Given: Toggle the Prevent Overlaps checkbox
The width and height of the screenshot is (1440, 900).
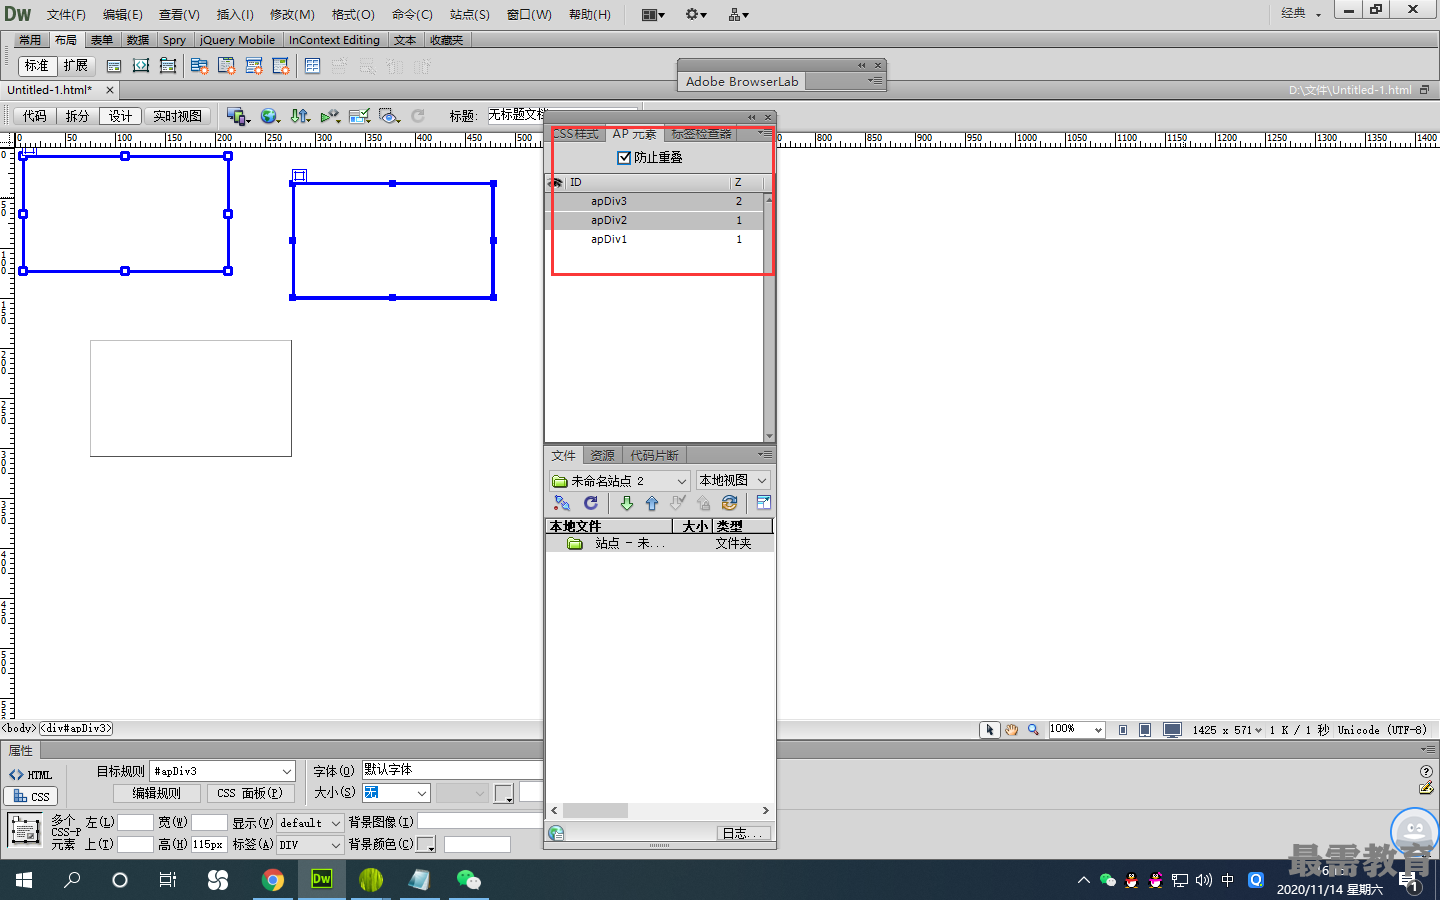Looking at the screenshot, I should (x=624, y=158).
